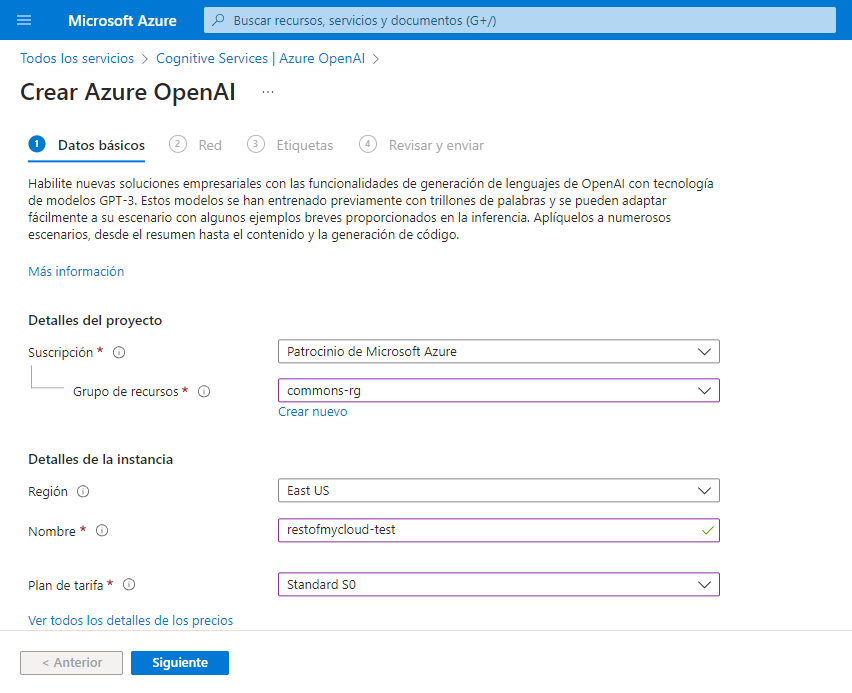The height and width of the screenshot is (693, 852).
Task: Open Cognitive Services | Azure OpenAI breadcrumb
Action: coord(260,58)
